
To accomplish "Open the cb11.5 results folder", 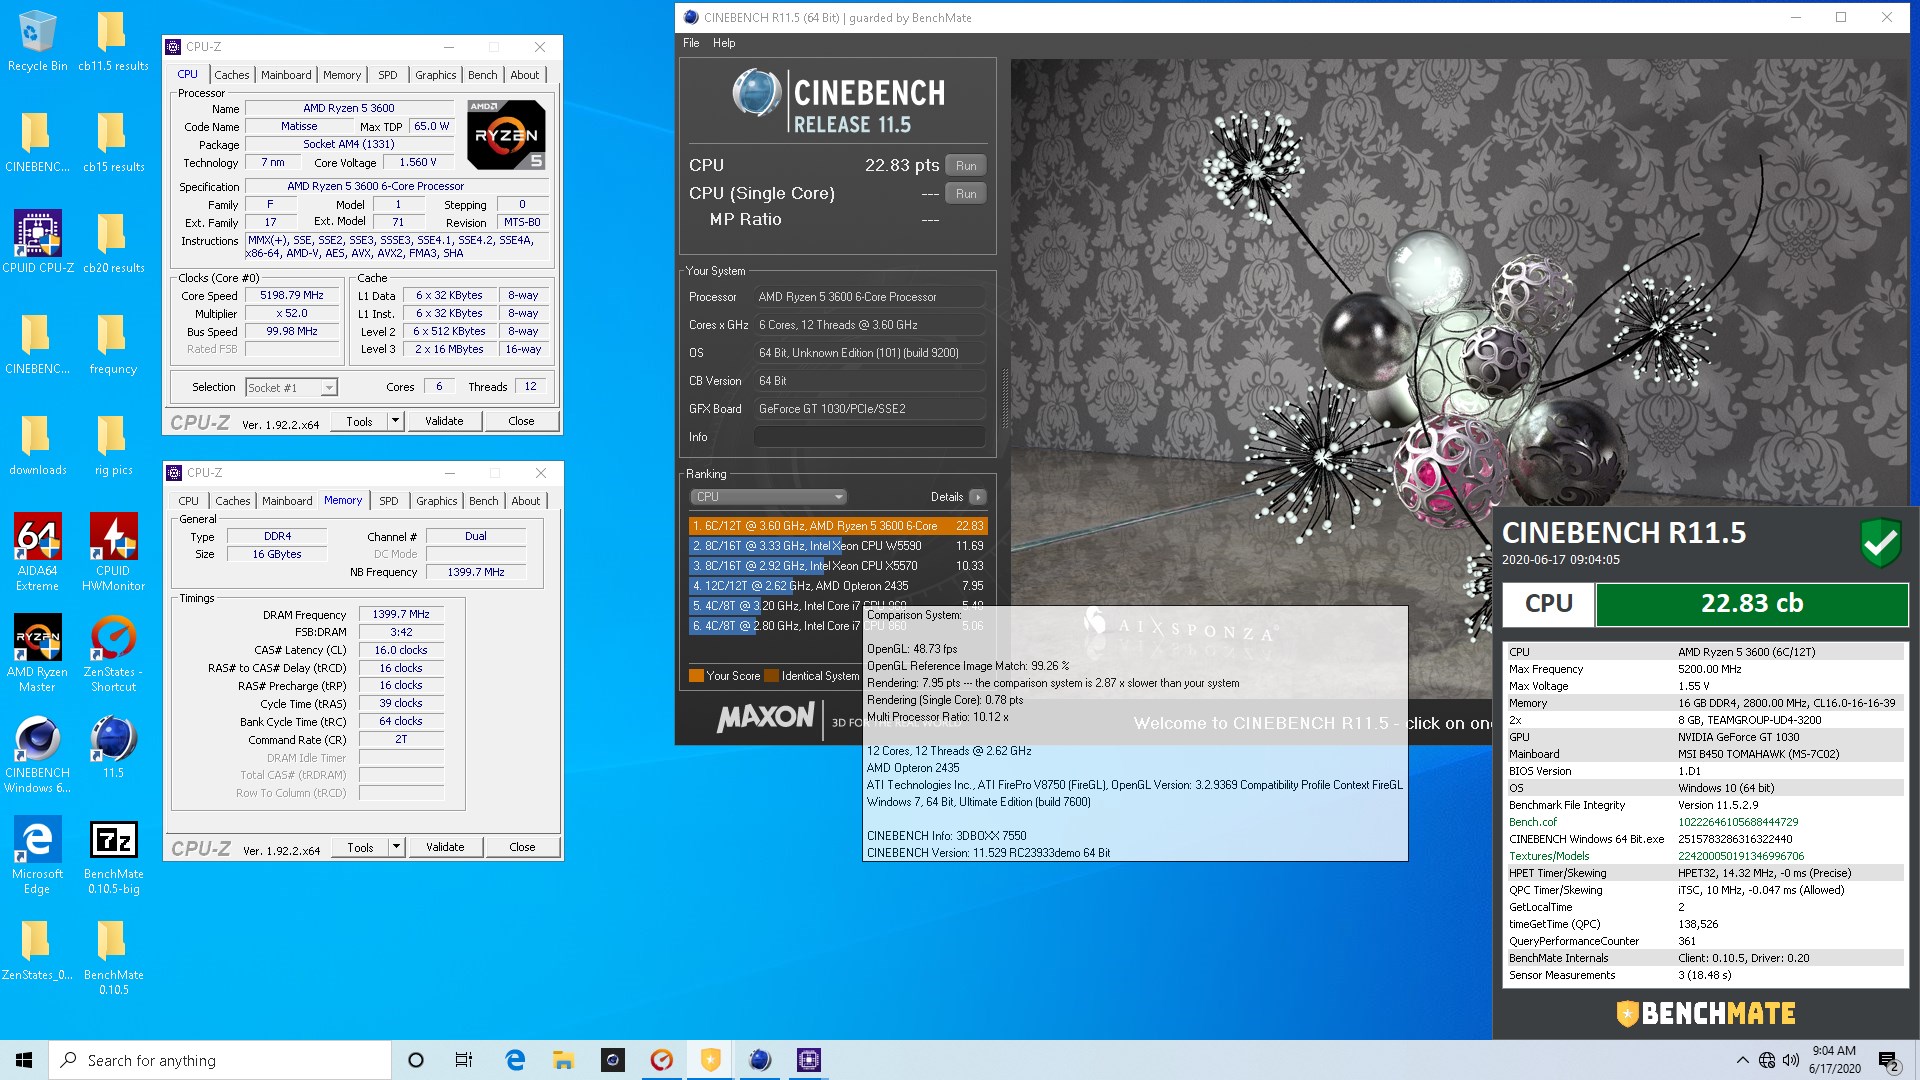I will click(x=113, y=40).
